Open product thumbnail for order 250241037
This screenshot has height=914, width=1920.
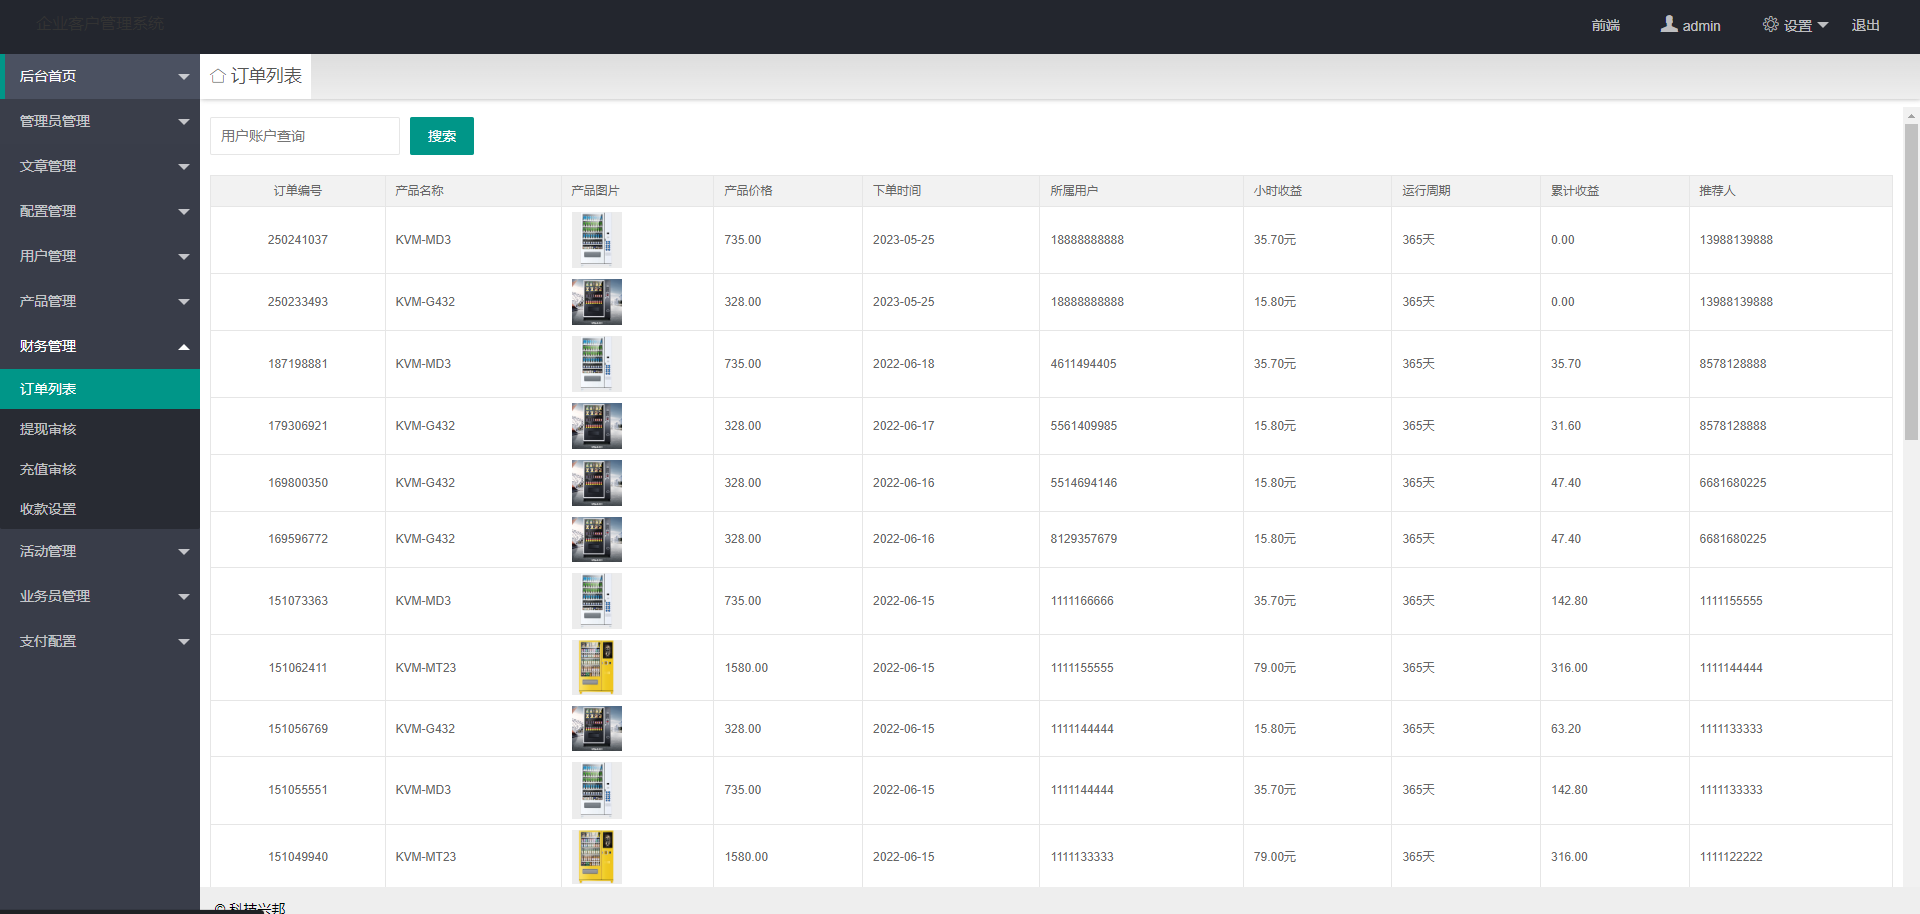[x=597, y=240]
